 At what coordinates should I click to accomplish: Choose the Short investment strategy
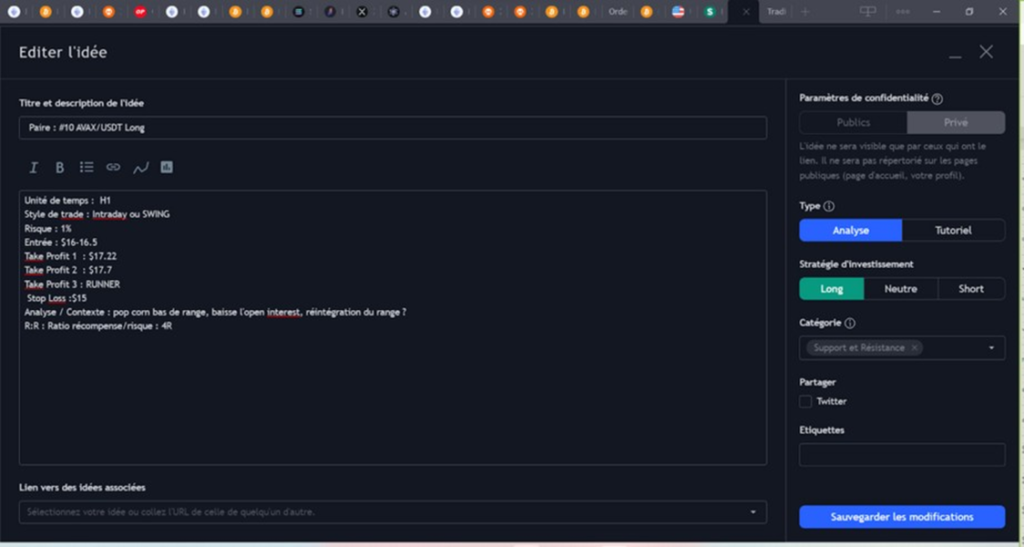point(971,289)
